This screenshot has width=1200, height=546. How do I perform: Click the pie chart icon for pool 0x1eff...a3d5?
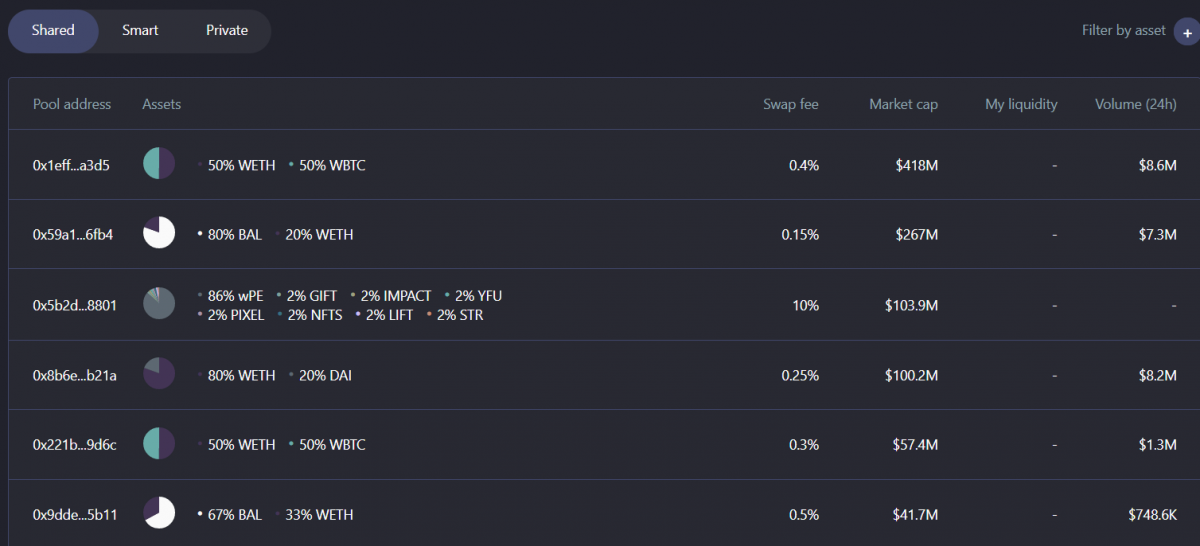pyautogui.click(x=159, y=164)
